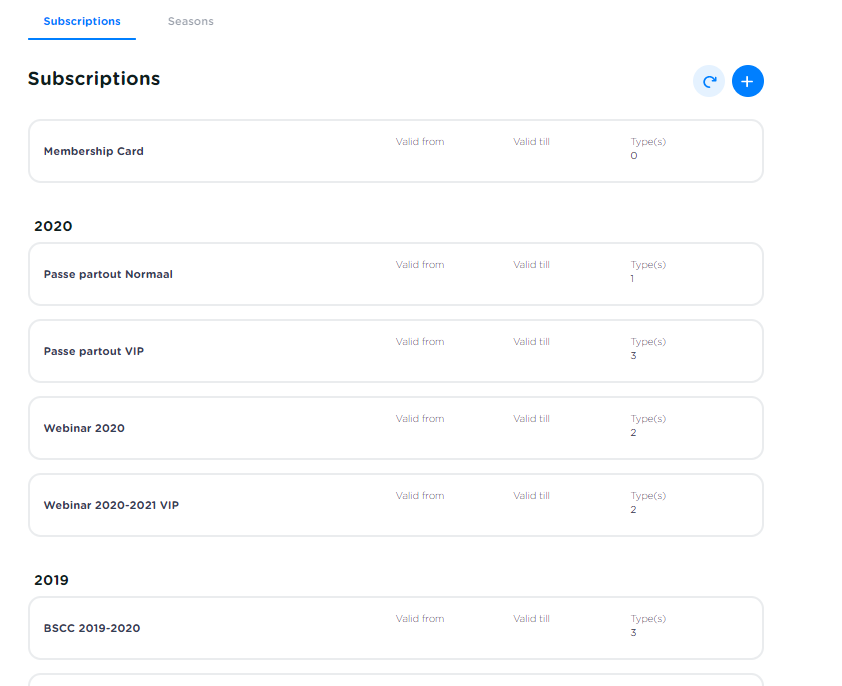Screen dimensions: 842x686
Task: Click the 2020 season group heading
Action: [x=53, y=226]
